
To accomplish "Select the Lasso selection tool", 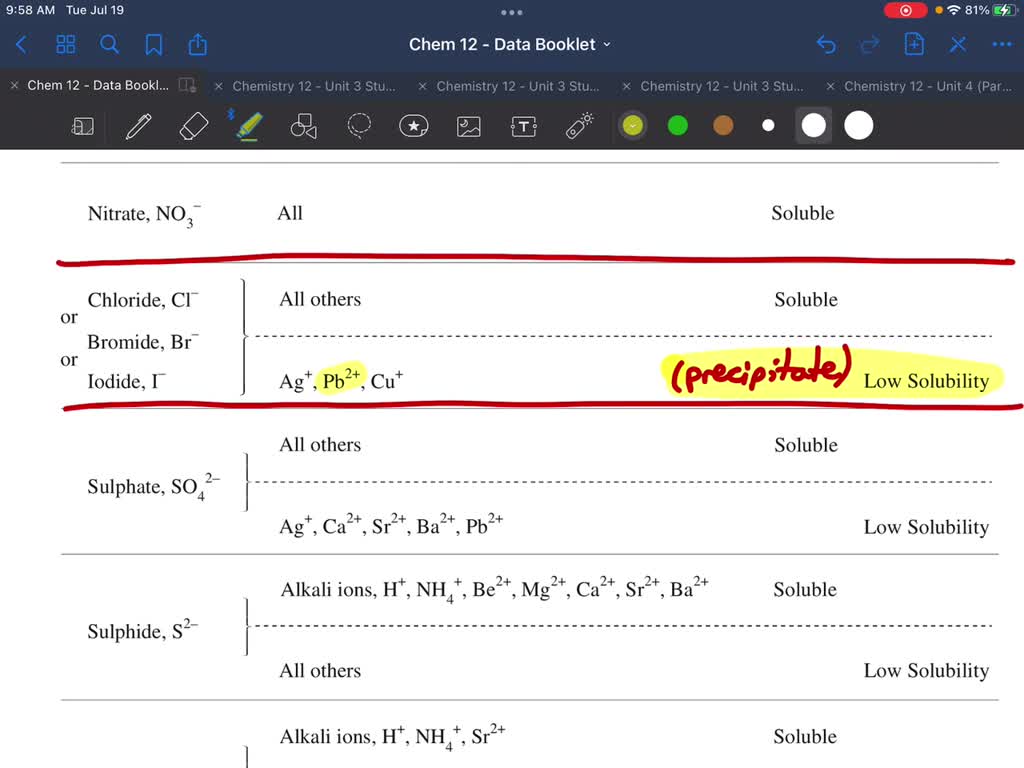I will (359, 125).
